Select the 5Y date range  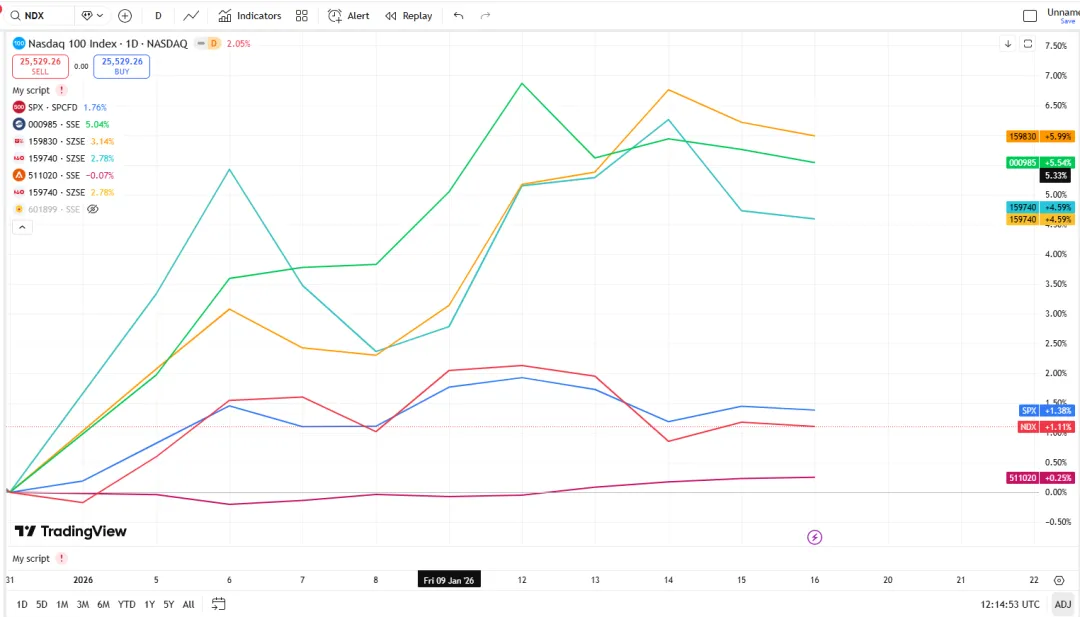click(x=169, y=605)
